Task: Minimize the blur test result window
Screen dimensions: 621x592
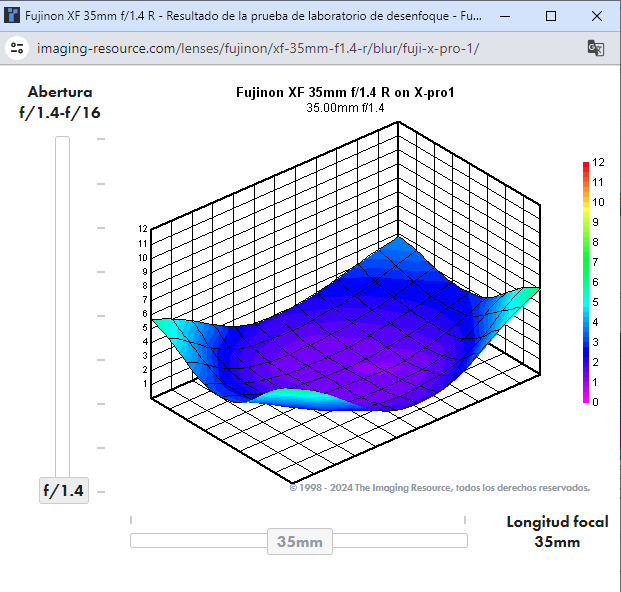Action: pyautogui.click(x=505, y=16)
